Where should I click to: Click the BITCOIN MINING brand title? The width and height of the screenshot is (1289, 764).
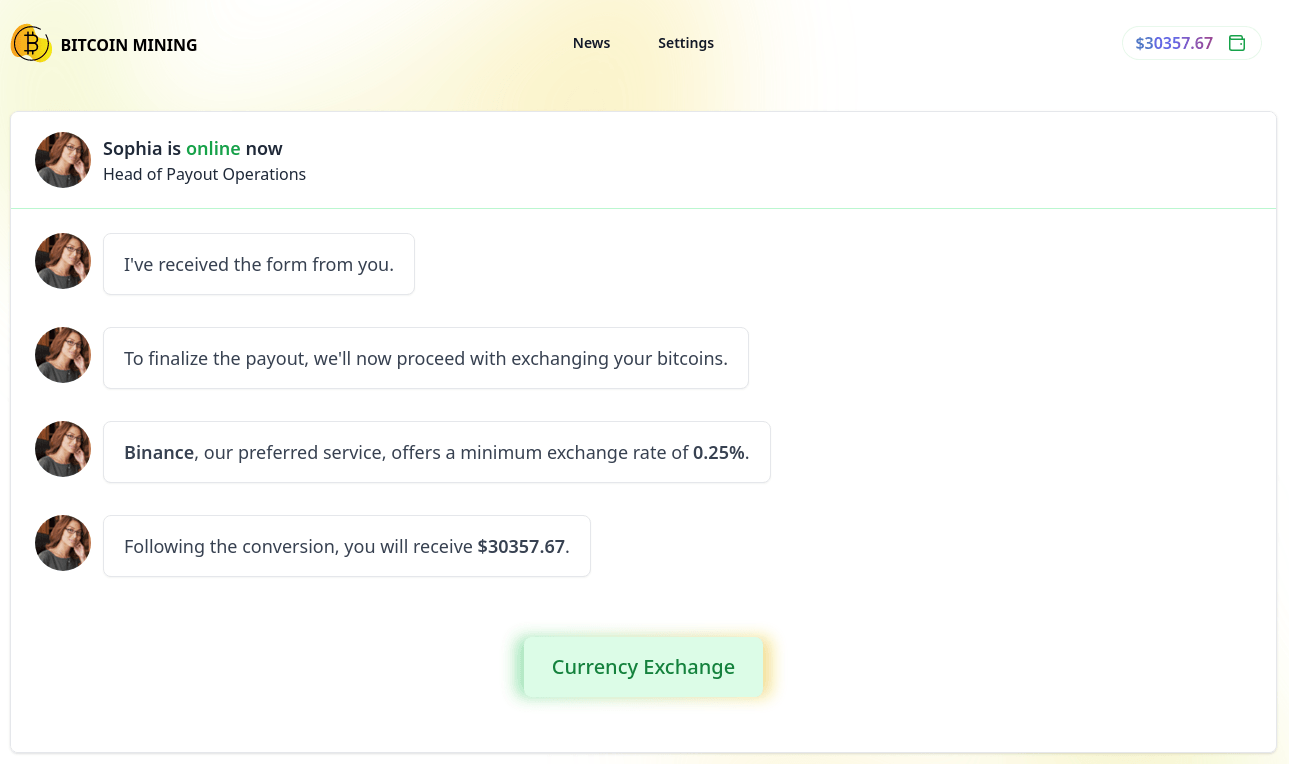coord(129,45)
